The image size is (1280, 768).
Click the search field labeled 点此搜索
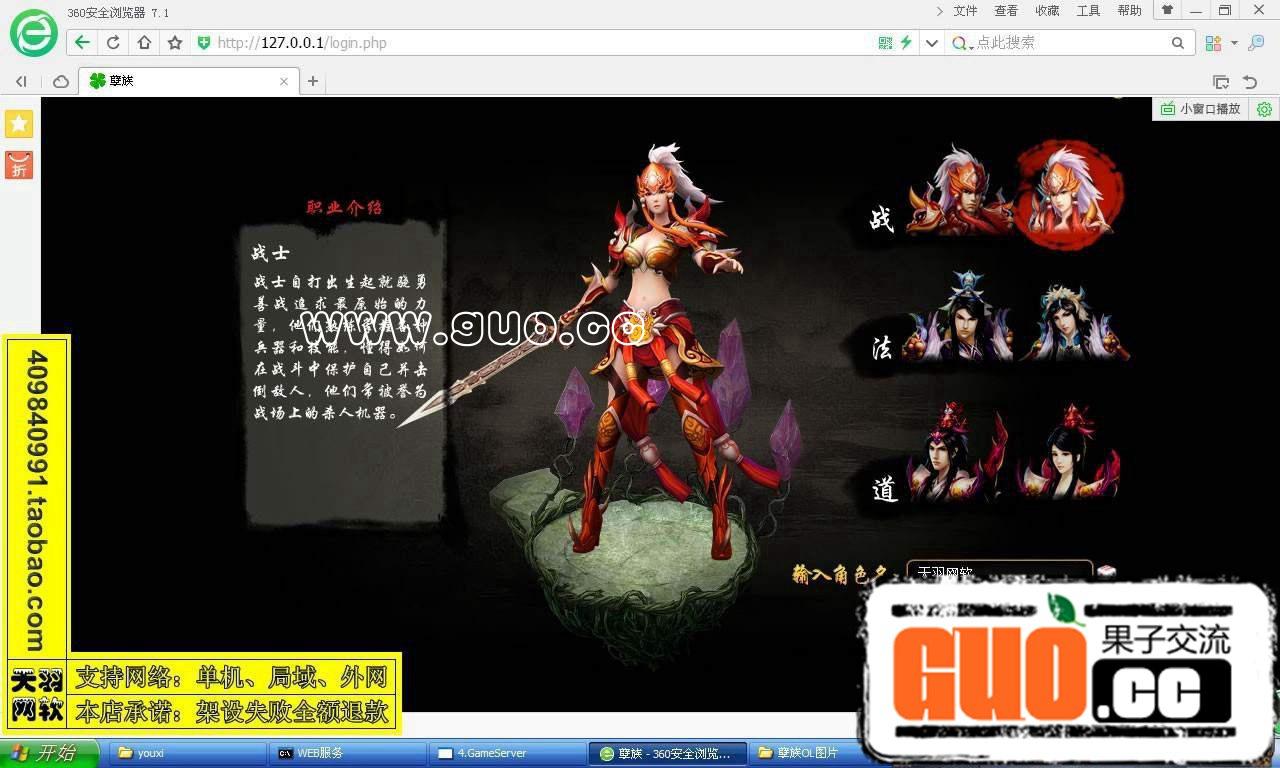(1070, 43)
